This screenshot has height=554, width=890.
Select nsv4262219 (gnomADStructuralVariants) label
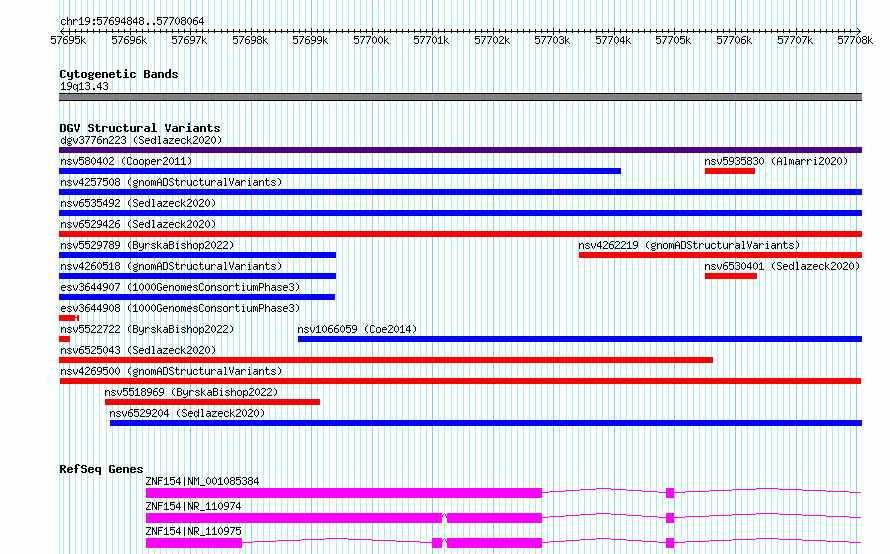[x=689, y=245]
